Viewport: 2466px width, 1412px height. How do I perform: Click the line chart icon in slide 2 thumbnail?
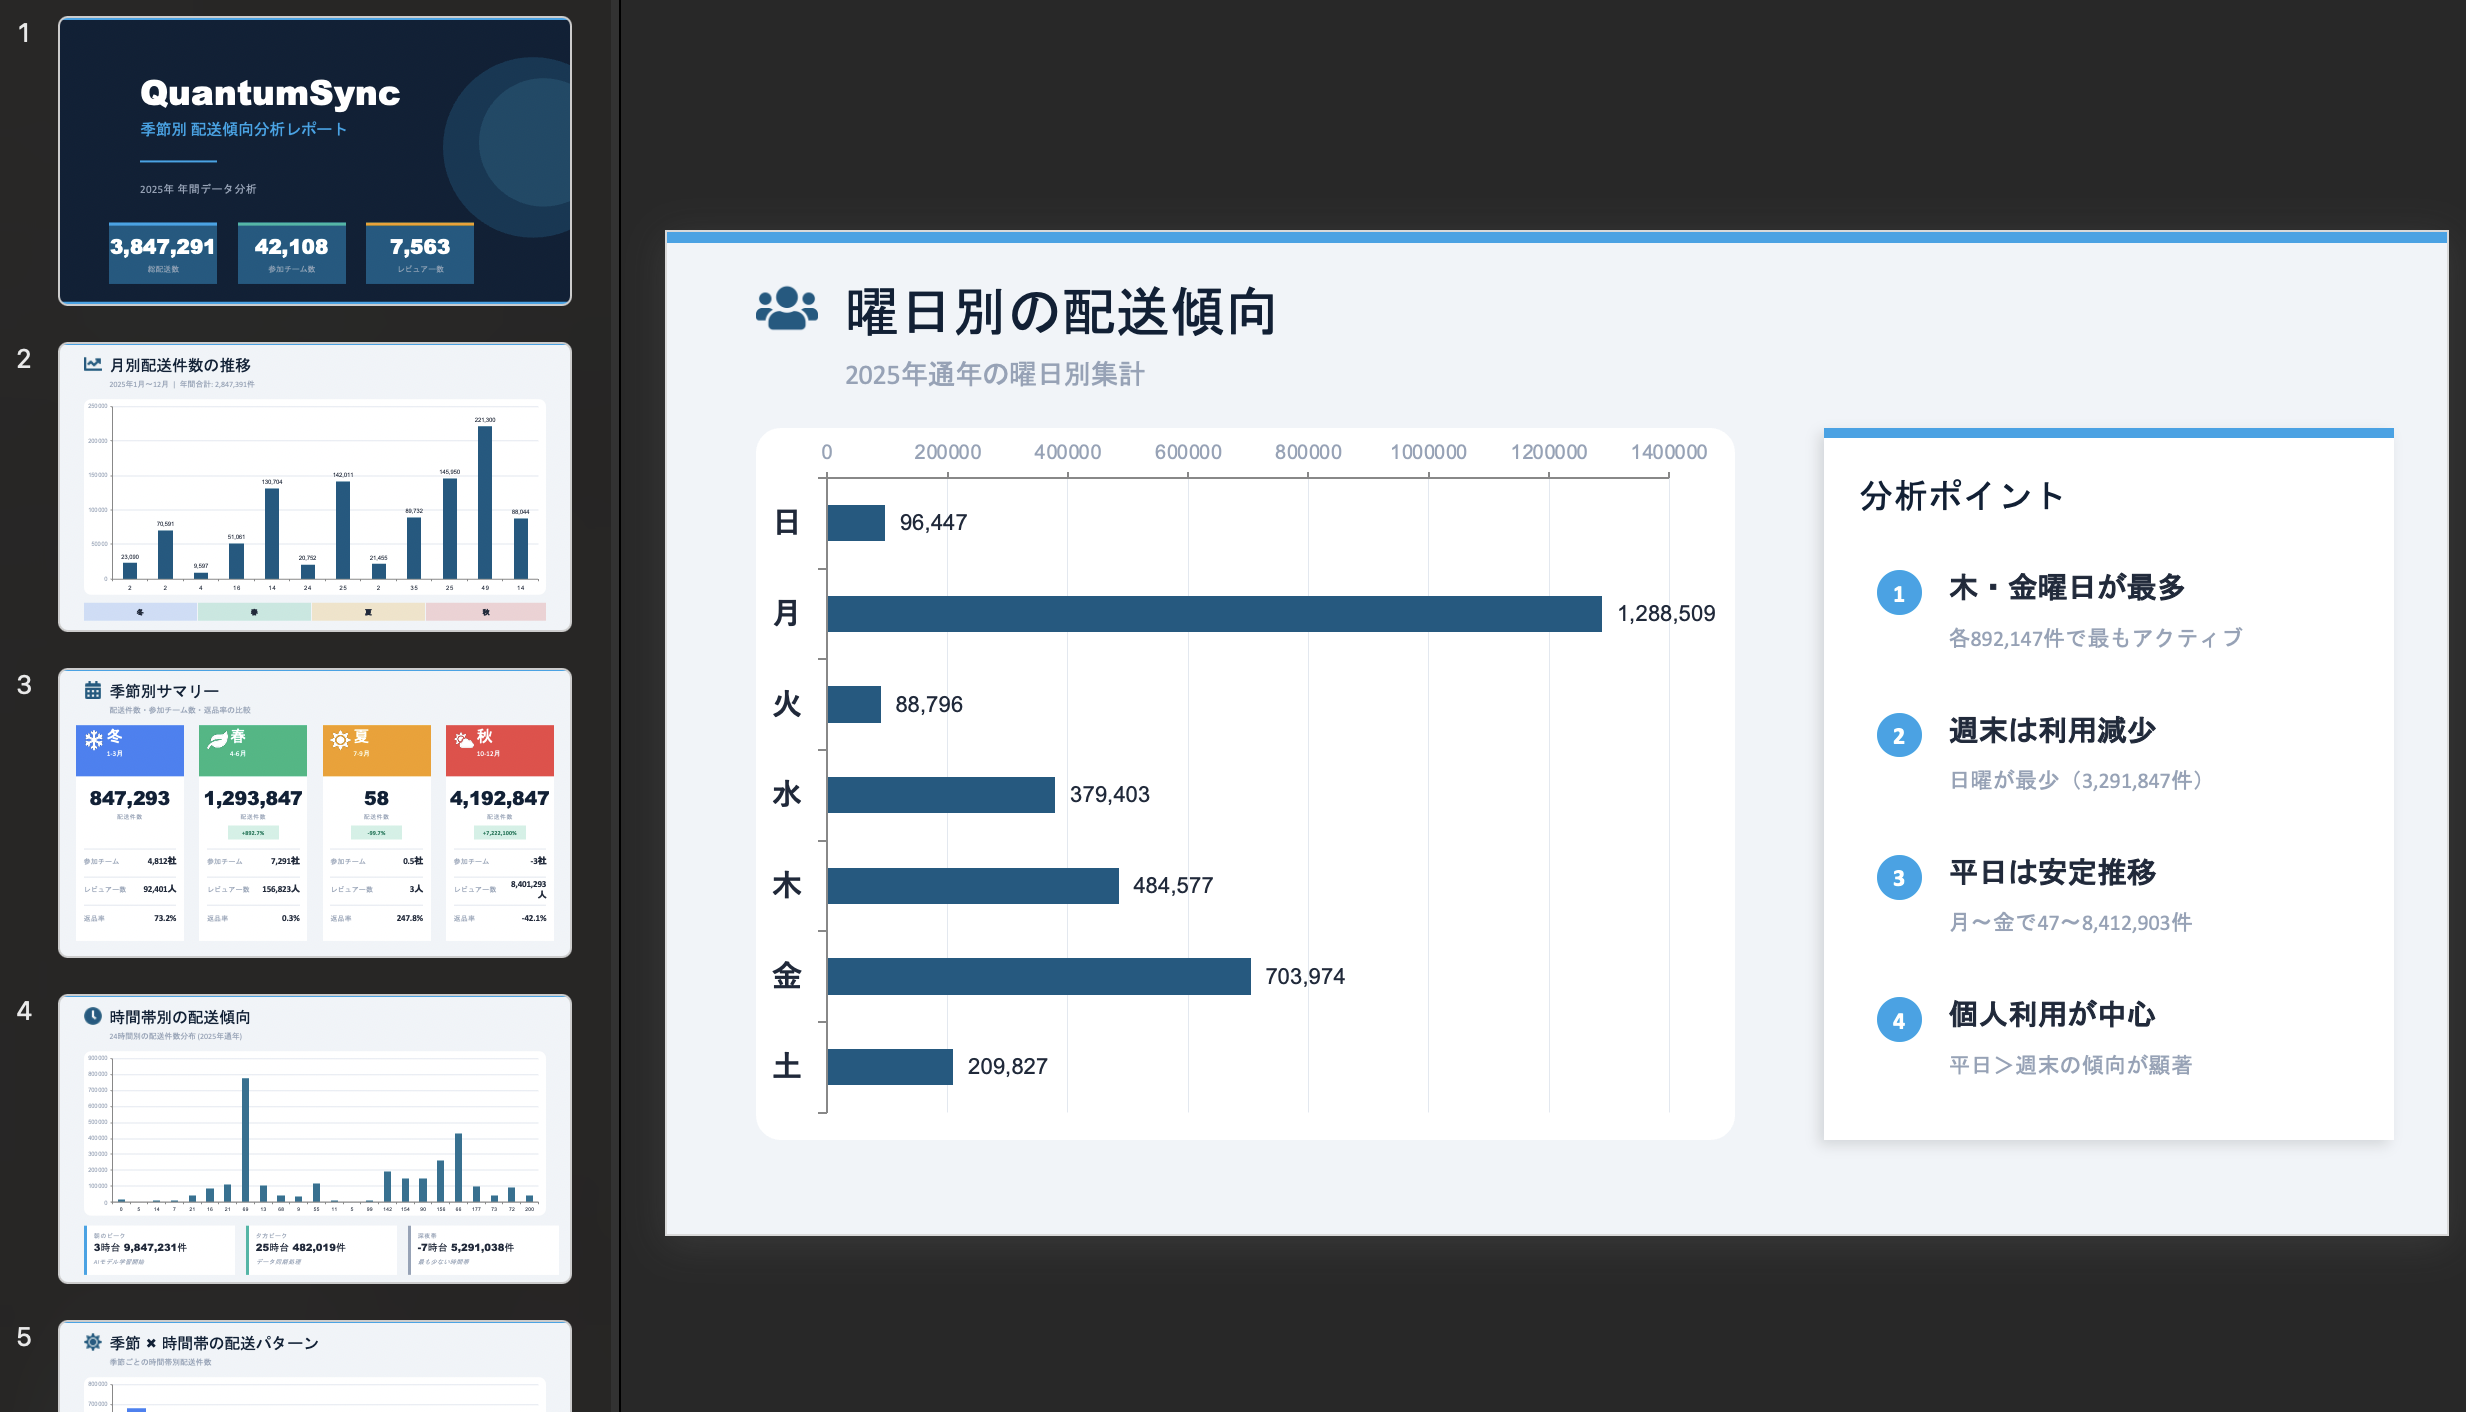[x=92, y=365]
